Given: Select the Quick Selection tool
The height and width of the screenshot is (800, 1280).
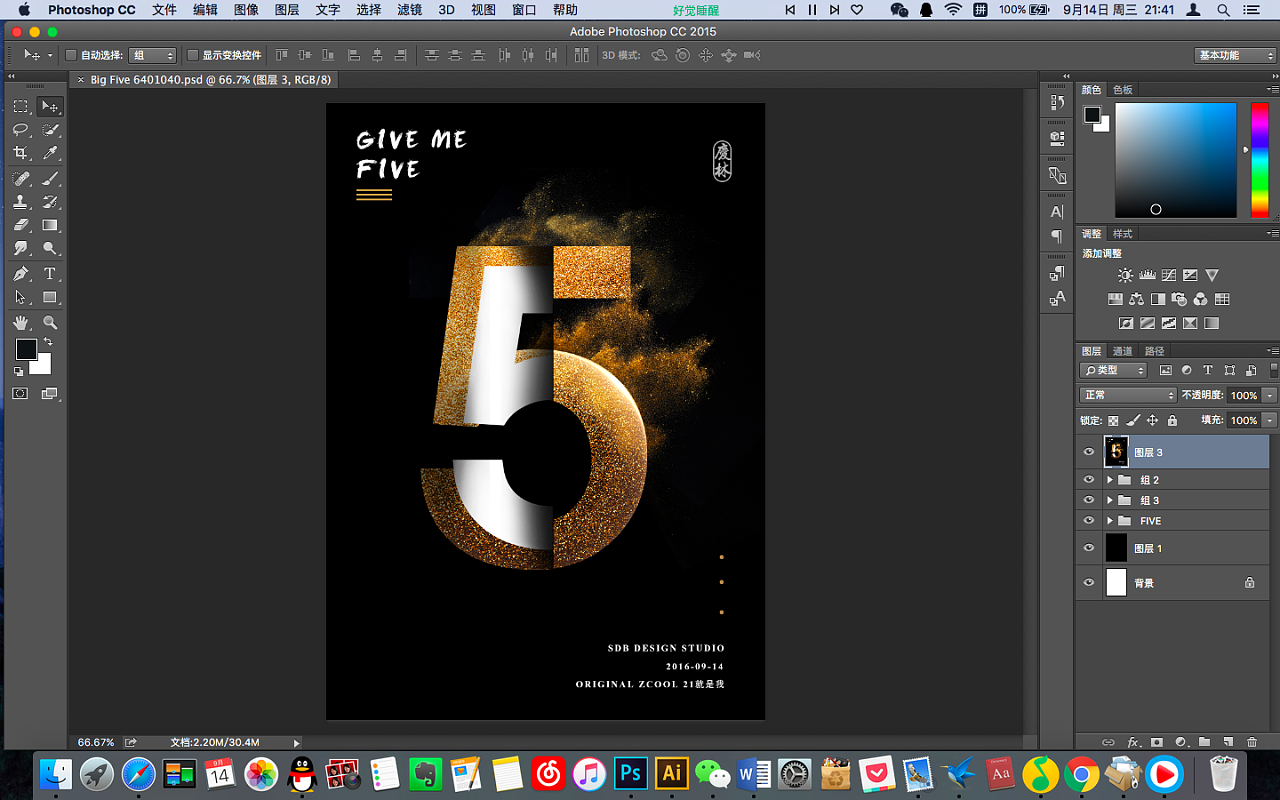Looking at the screenshot, I should pos(50,130).
